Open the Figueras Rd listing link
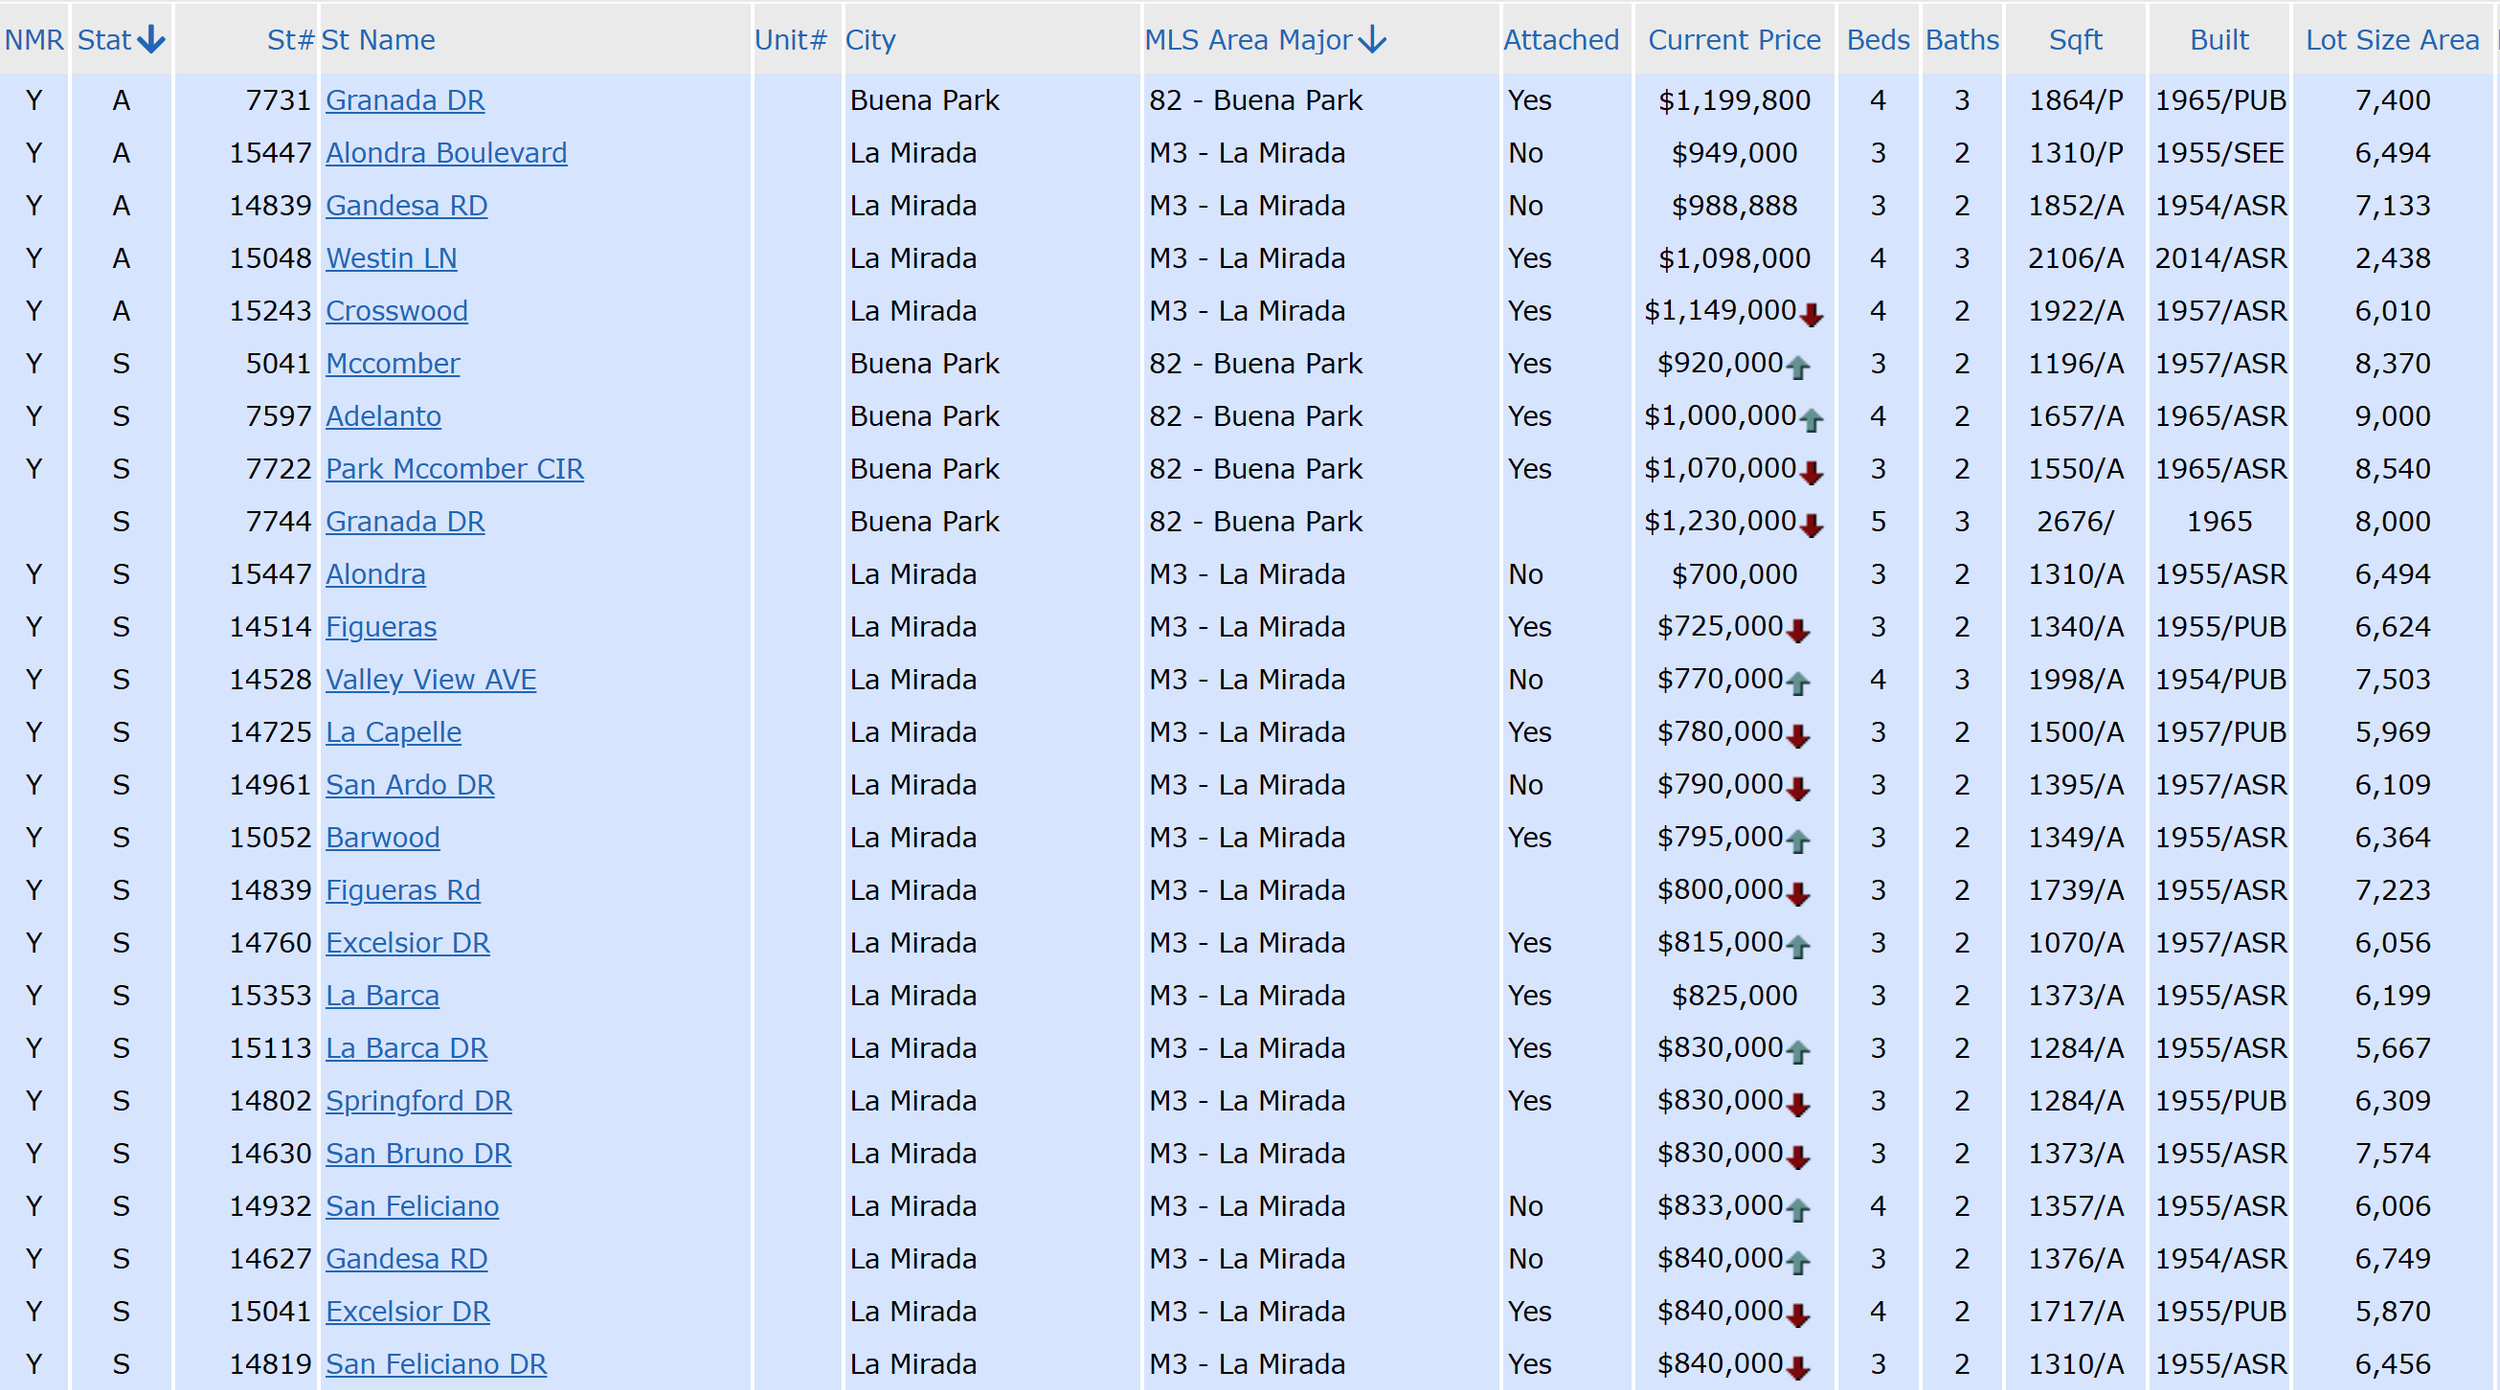Image resolution: width=2500 pixels, height=1390 pixels. [403, 890]
